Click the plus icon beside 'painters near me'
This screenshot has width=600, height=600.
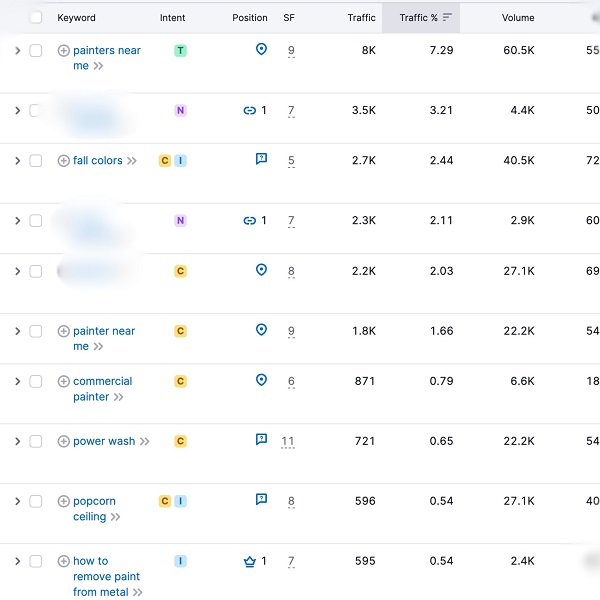(64, 51)
